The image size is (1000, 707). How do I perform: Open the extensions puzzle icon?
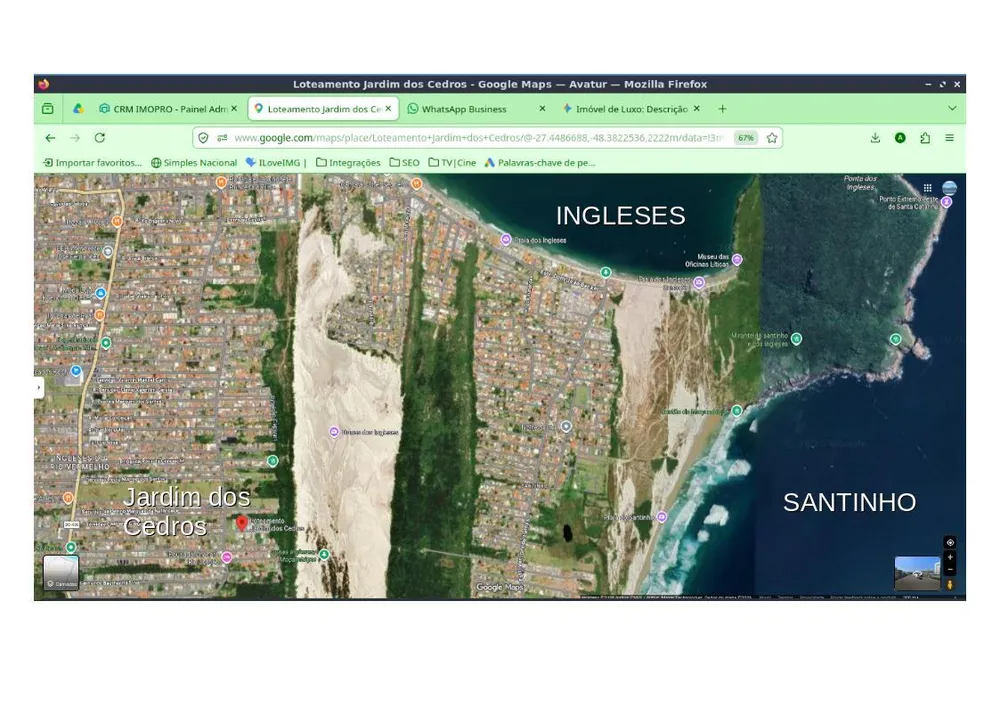[925, 138]
